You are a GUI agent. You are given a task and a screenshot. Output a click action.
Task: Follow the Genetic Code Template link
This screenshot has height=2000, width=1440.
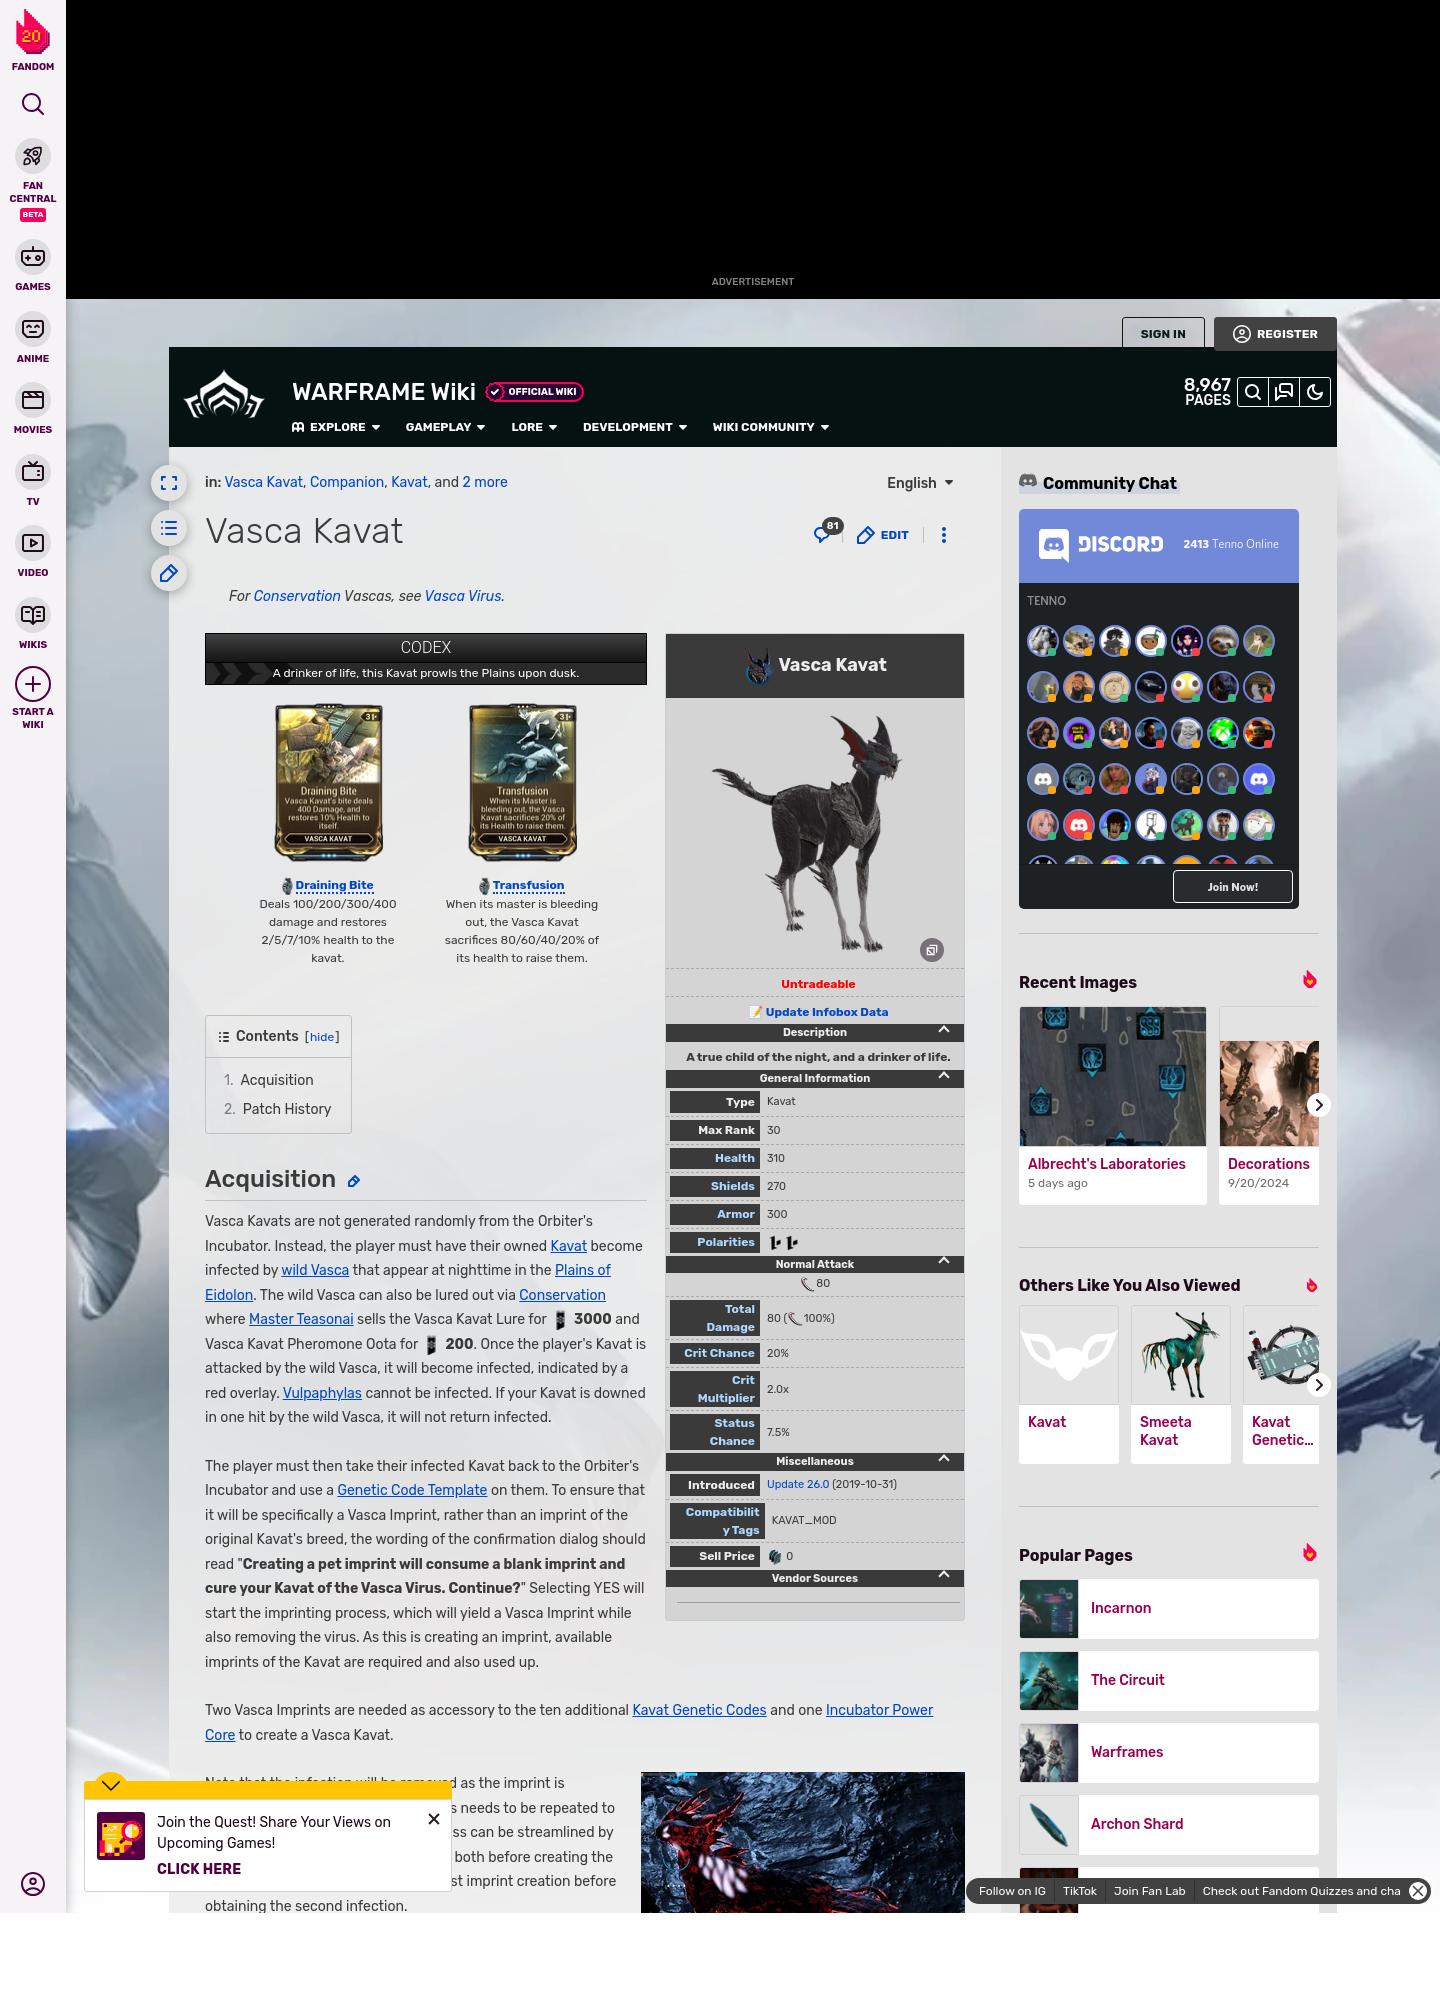(412, 1490)
